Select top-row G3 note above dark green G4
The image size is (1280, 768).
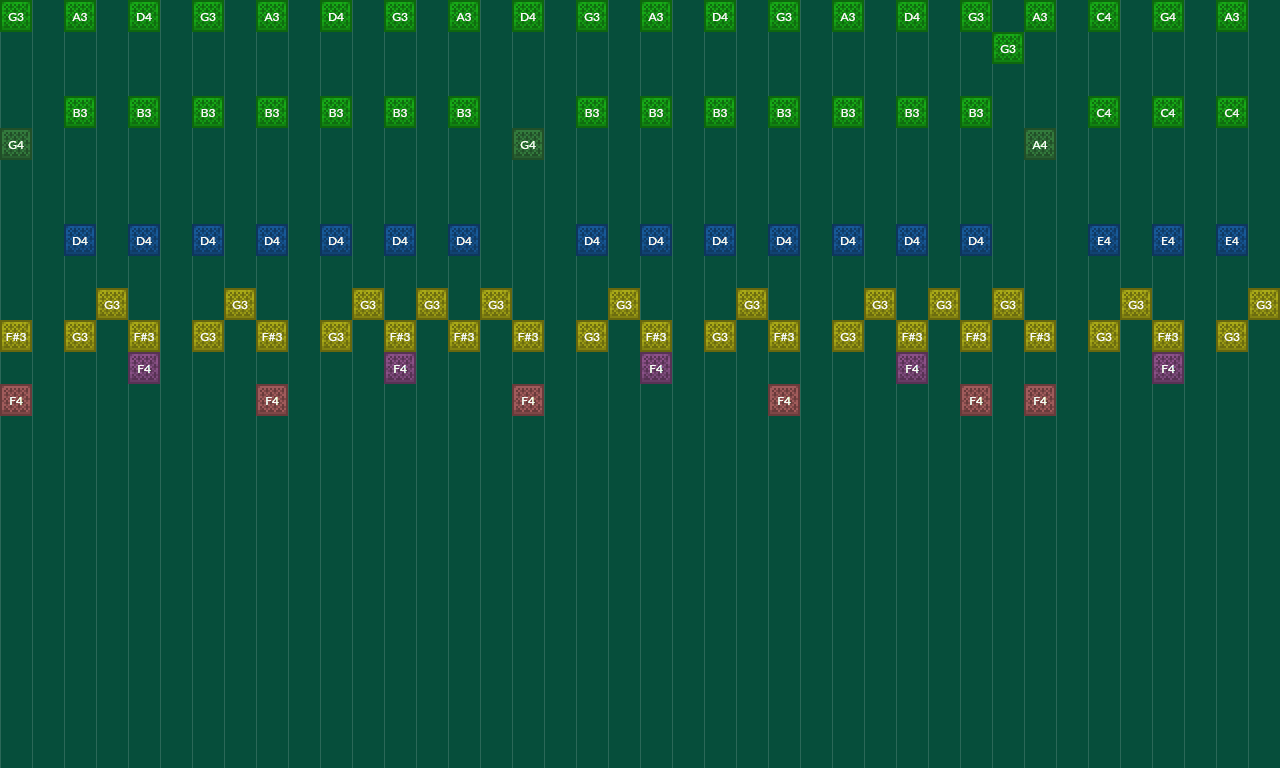[16, 17]
